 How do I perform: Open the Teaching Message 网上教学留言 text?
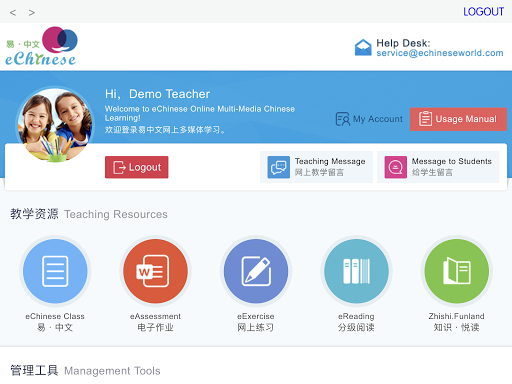coord(330,167)
